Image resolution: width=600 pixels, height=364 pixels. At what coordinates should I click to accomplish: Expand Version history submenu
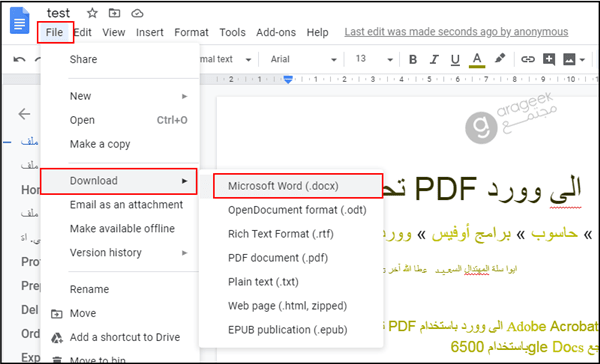tap(119, 253)
